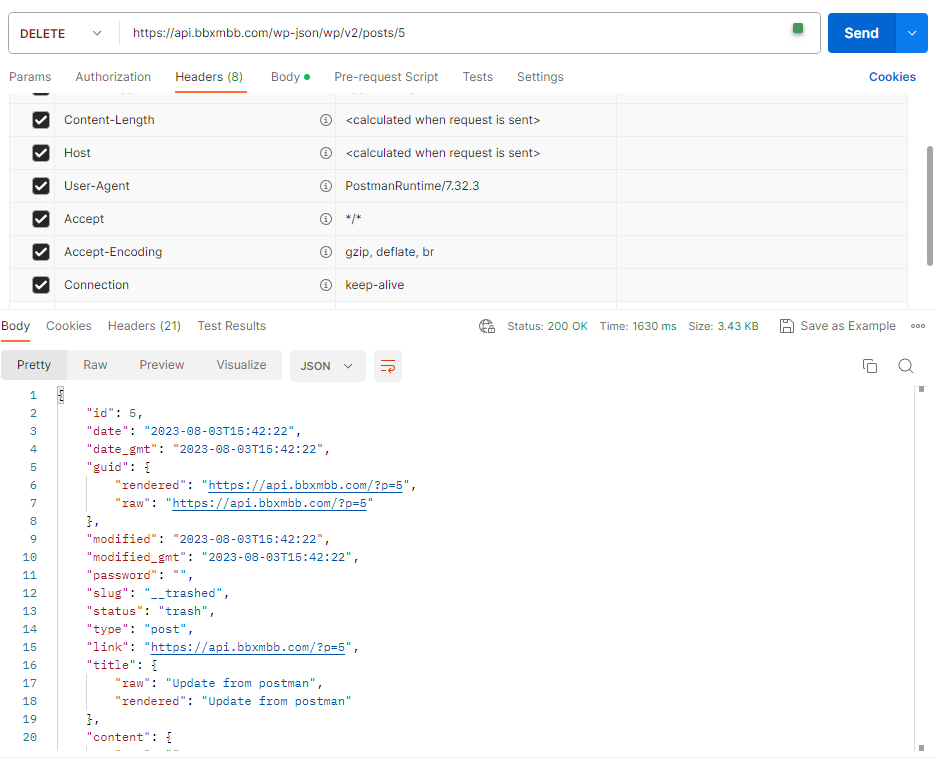Open the Test Results response tab

coord(231,326)
